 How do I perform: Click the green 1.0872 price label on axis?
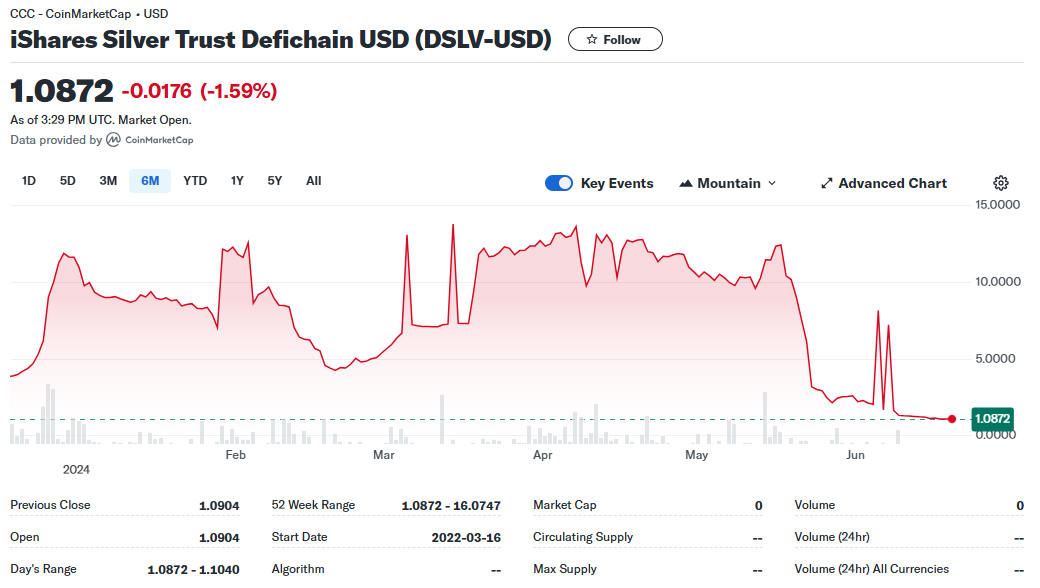click(x=993, y=419)
